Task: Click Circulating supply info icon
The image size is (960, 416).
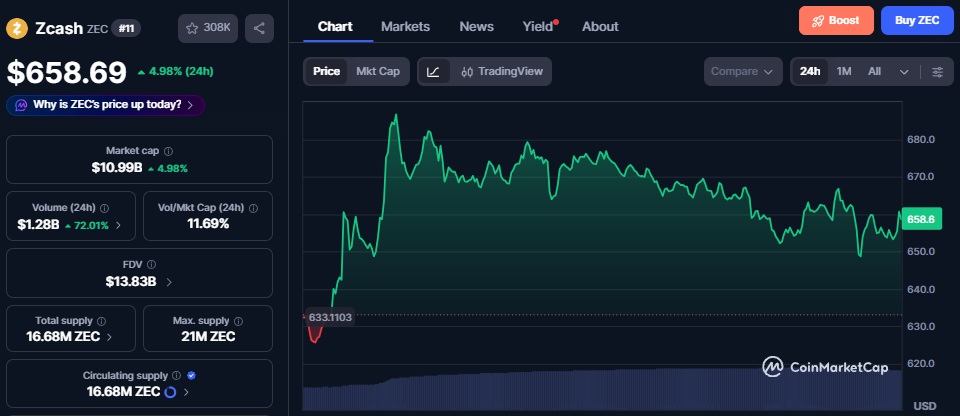Action: click(176, 376)
